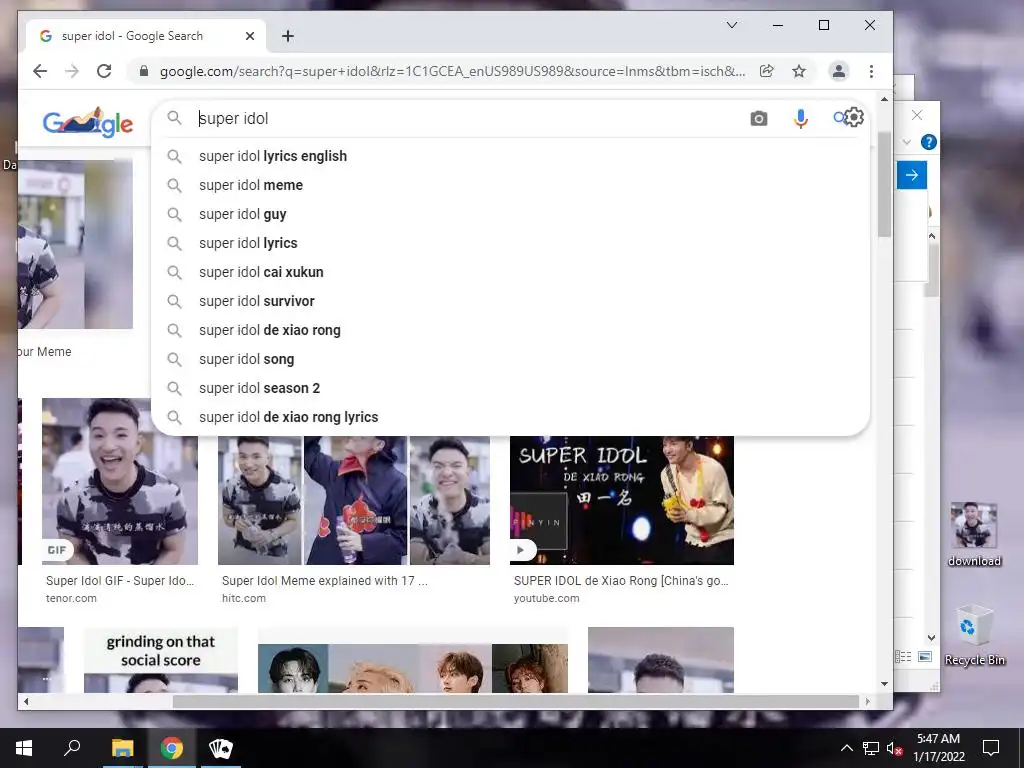Search by image with camera icon
The image size is (1024, 768).
[759, 118]
